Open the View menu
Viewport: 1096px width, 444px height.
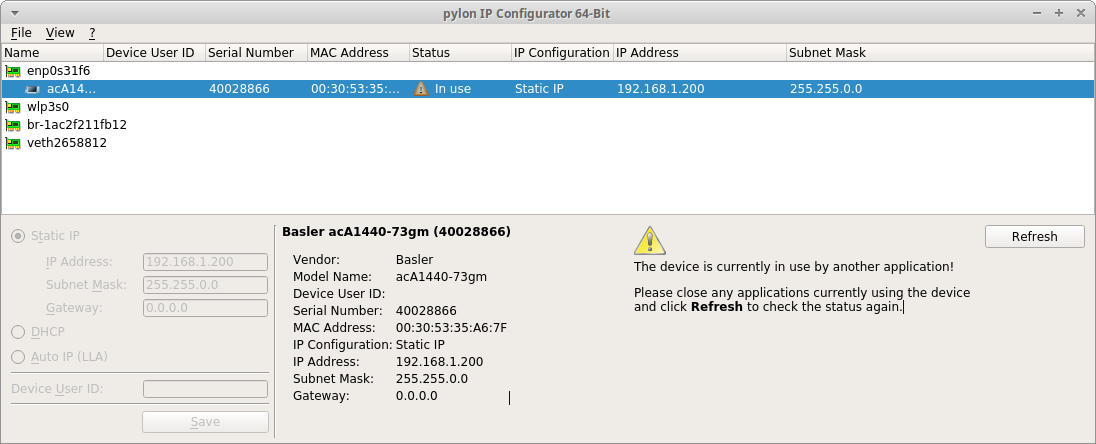pyautogui.click(x=60, y=33)
